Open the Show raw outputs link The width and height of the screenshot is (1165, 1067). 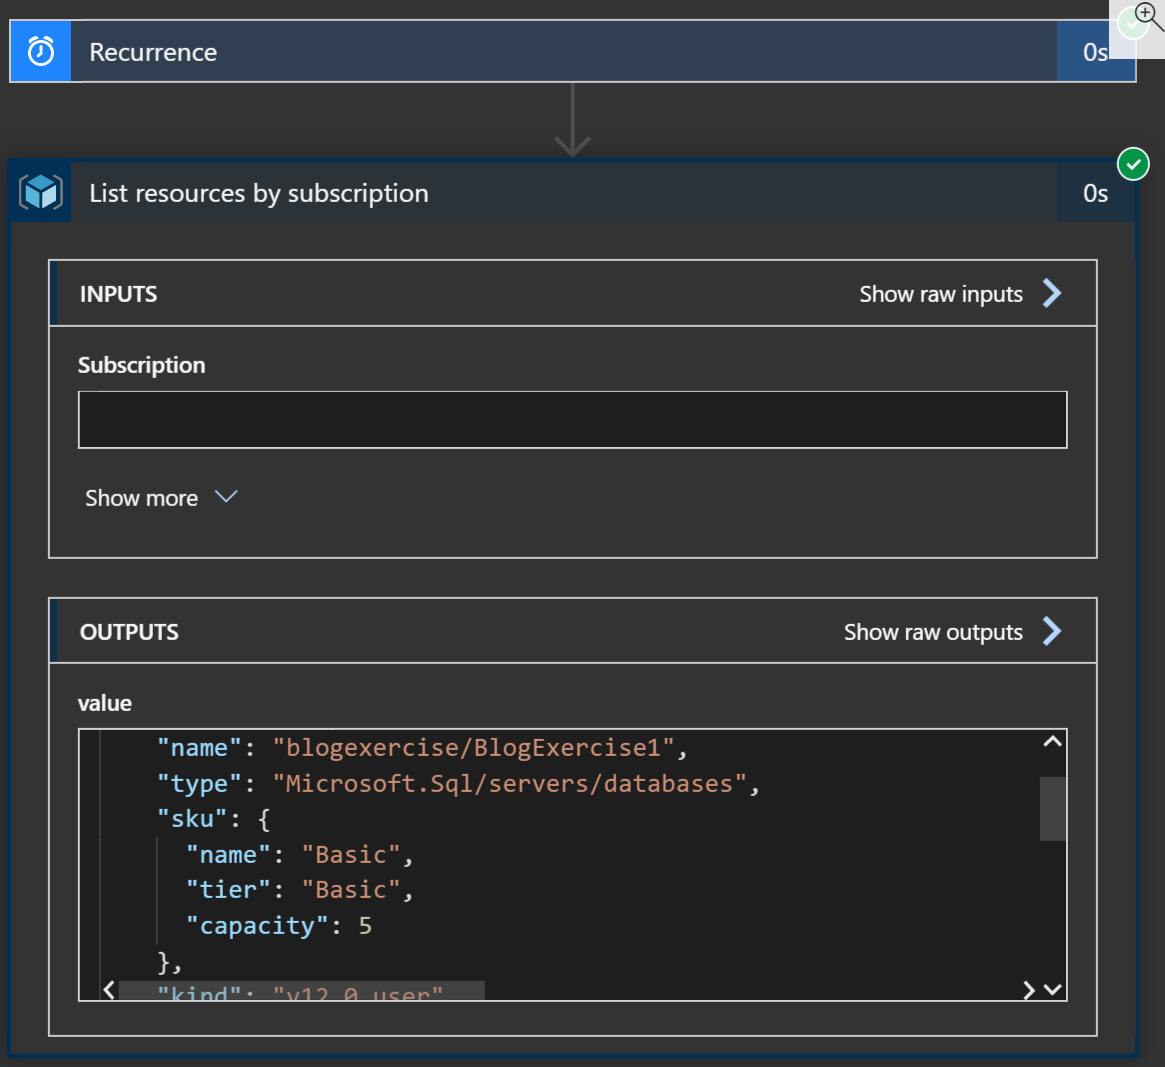932,632
